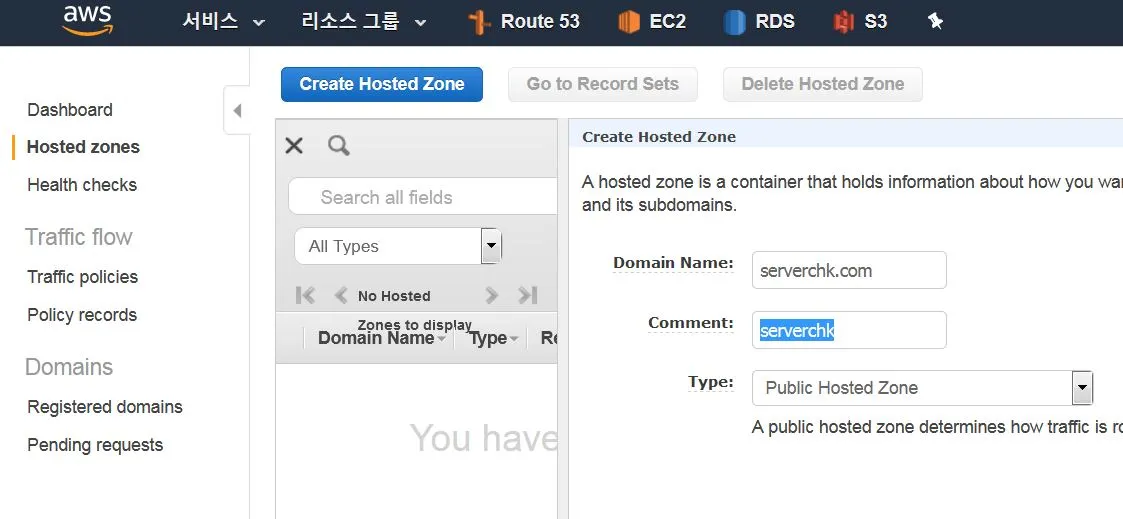Screen dimensions: 1123x519
Task: Go to the previous page of zones
Action: click(341, 295)
